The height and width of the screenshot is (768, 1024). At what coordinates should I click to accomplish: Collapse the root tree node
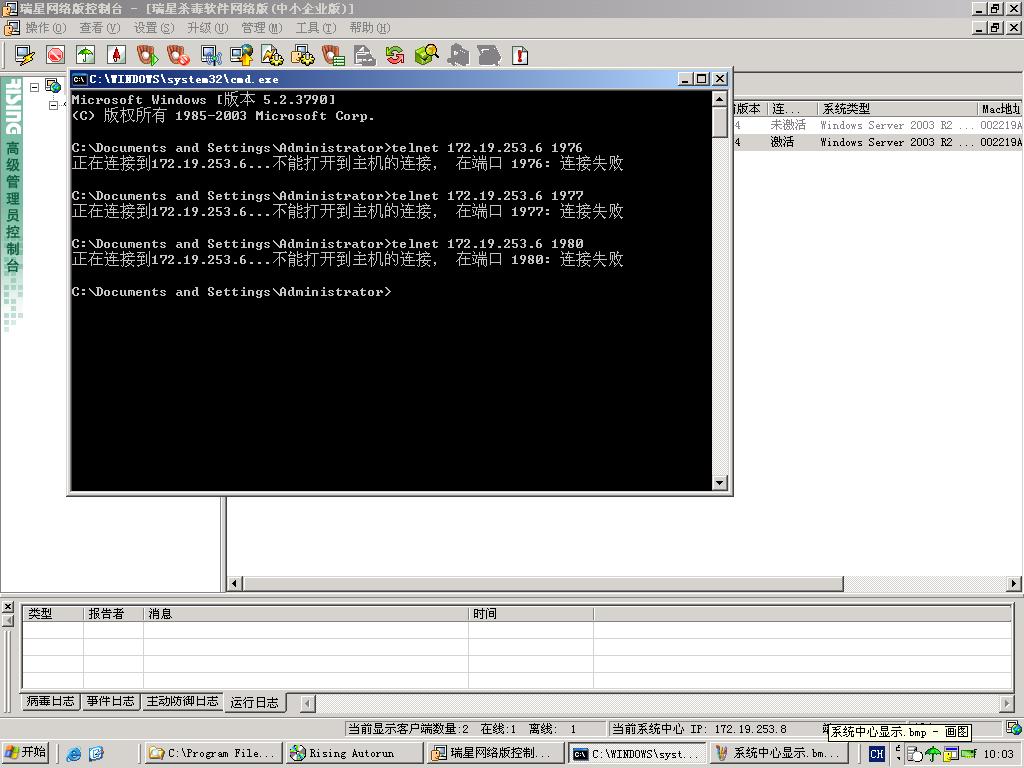(35, 87)
